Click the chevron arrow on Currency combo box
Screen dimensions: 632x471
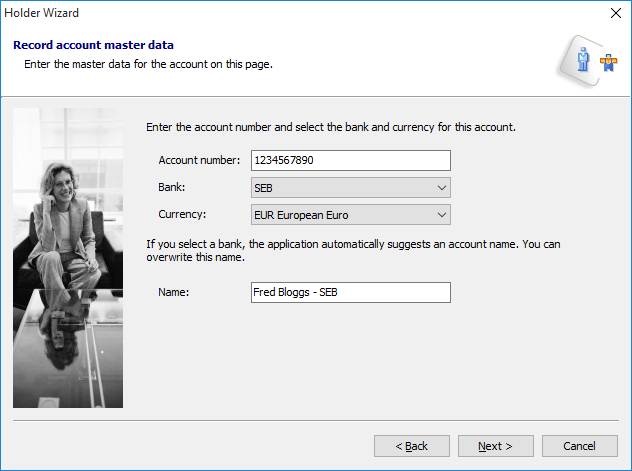coord(441,214)
